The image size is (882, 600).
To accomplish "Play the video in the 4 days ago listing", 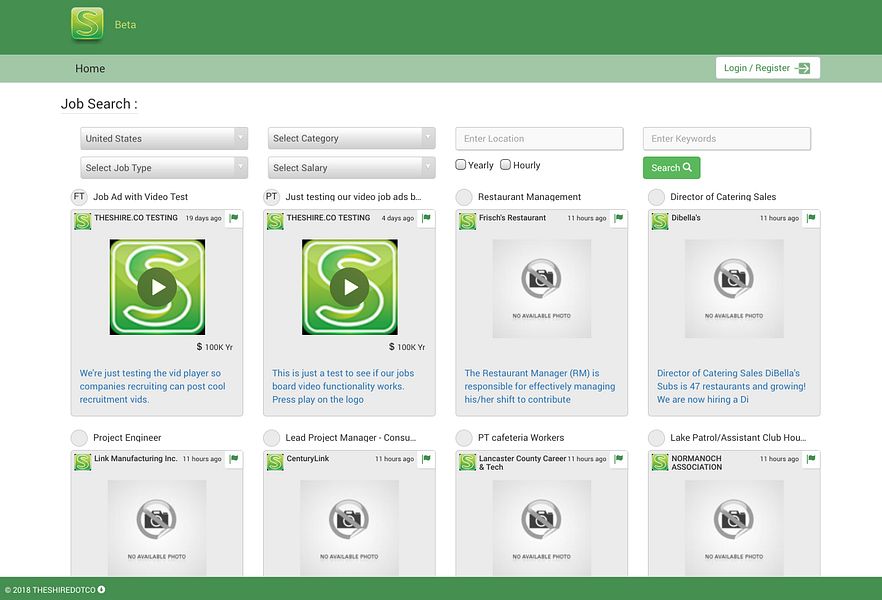I will point(349,287).
